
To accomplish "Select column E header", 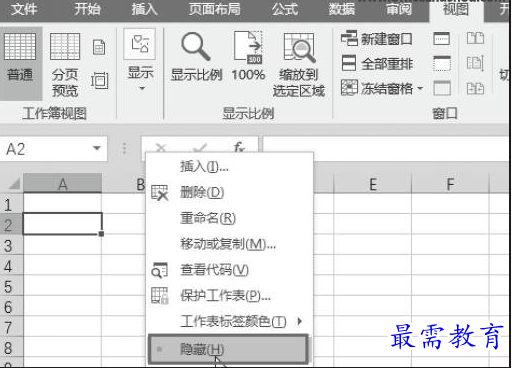I will pyautogui.click(x=373, y=184).
